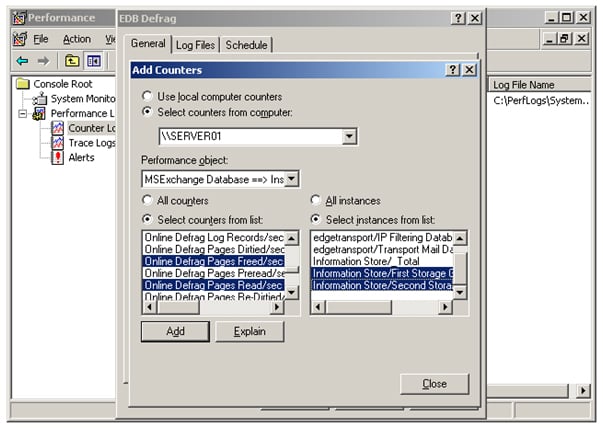Click the Add button
This screenshot has width=603, height=429.
[175, 331]
